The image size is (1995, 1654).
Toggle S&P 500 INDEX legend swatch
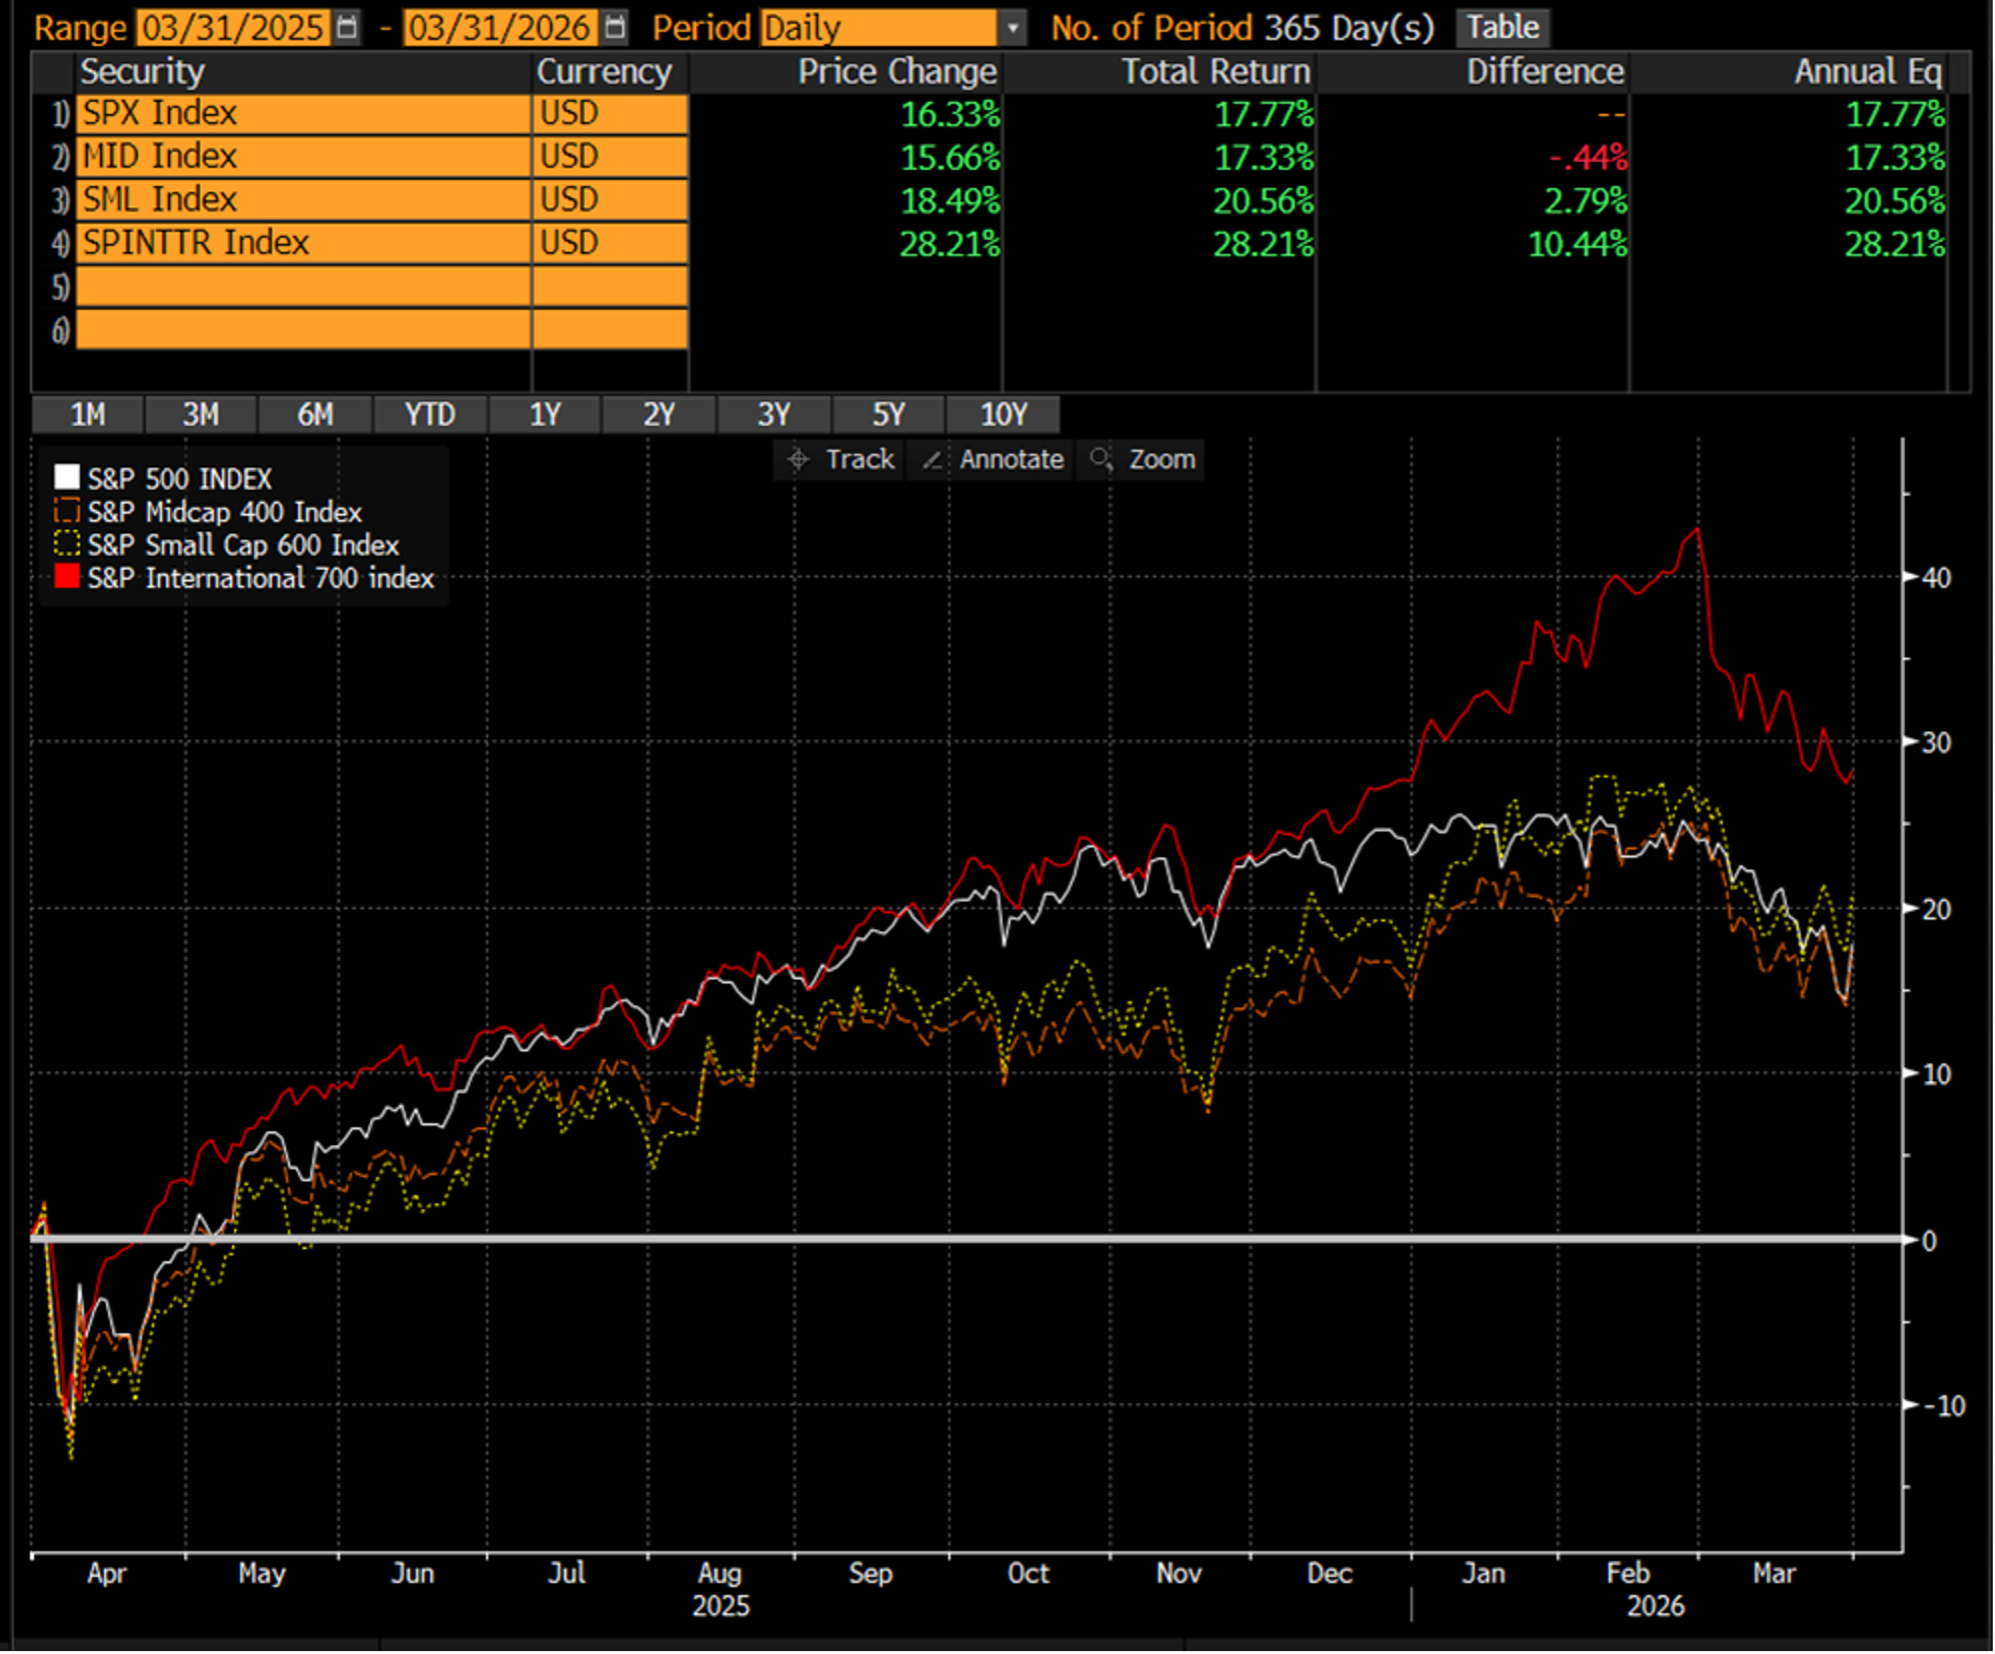click(x=67, y=478)
